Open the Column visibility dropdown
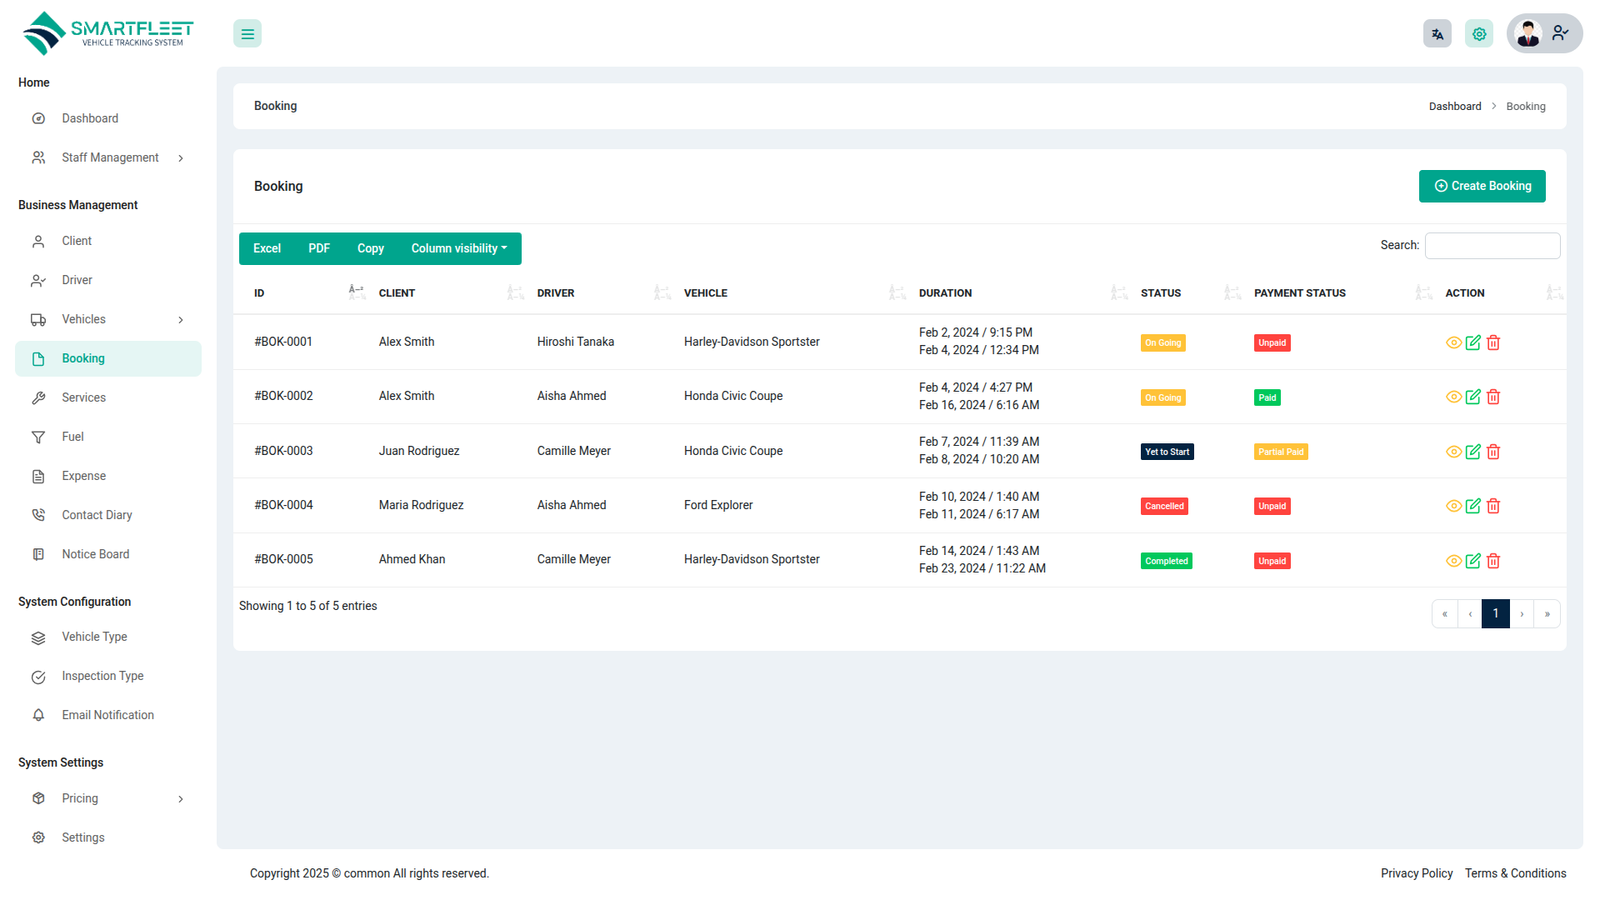The image size is (1600, 900). click(x=459, y=249)
